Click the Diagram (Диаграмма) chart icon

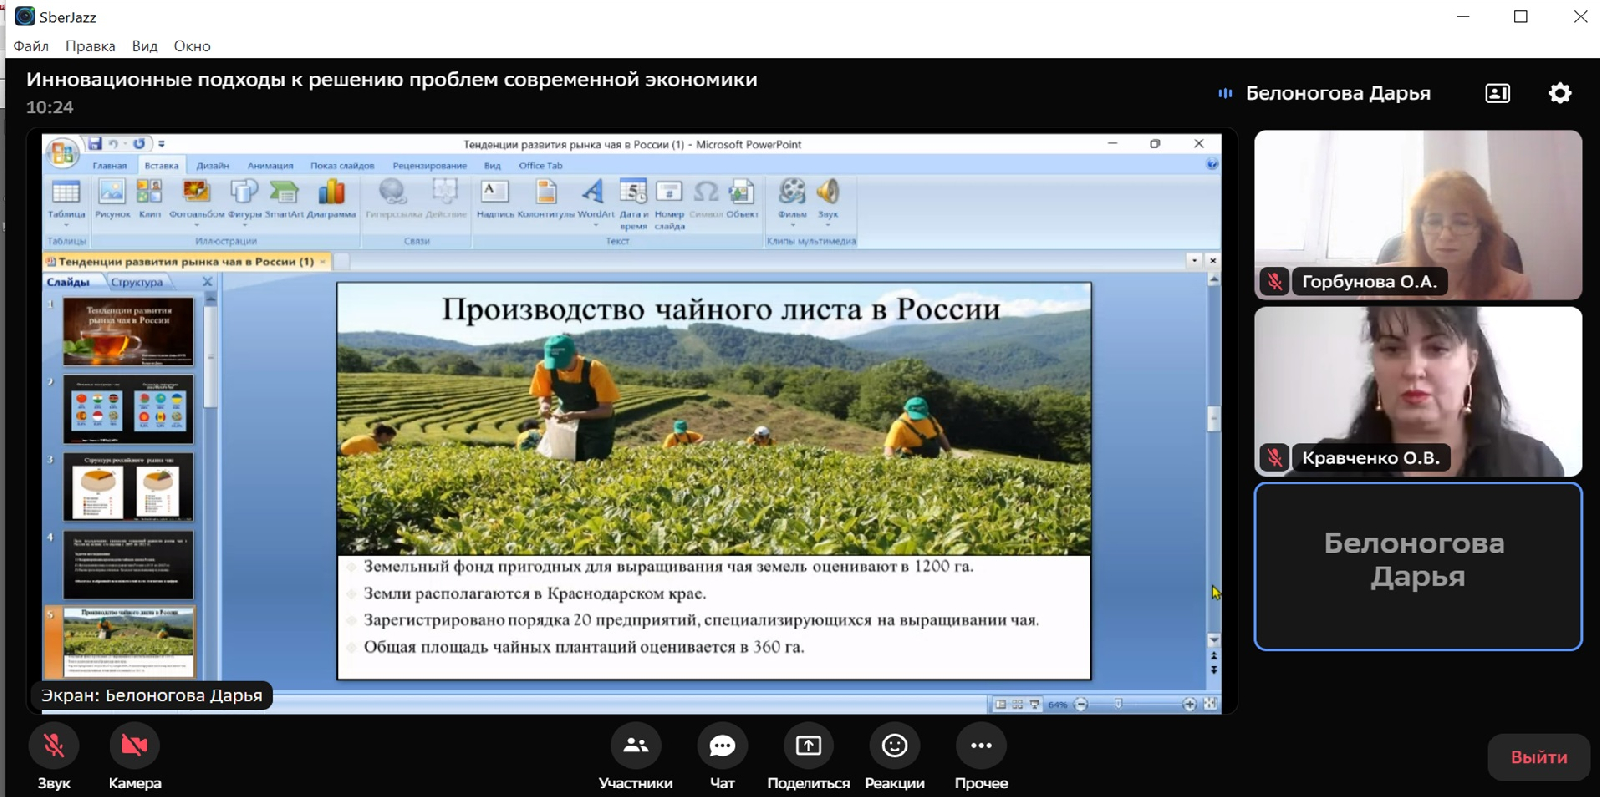(x=331, y=192)
